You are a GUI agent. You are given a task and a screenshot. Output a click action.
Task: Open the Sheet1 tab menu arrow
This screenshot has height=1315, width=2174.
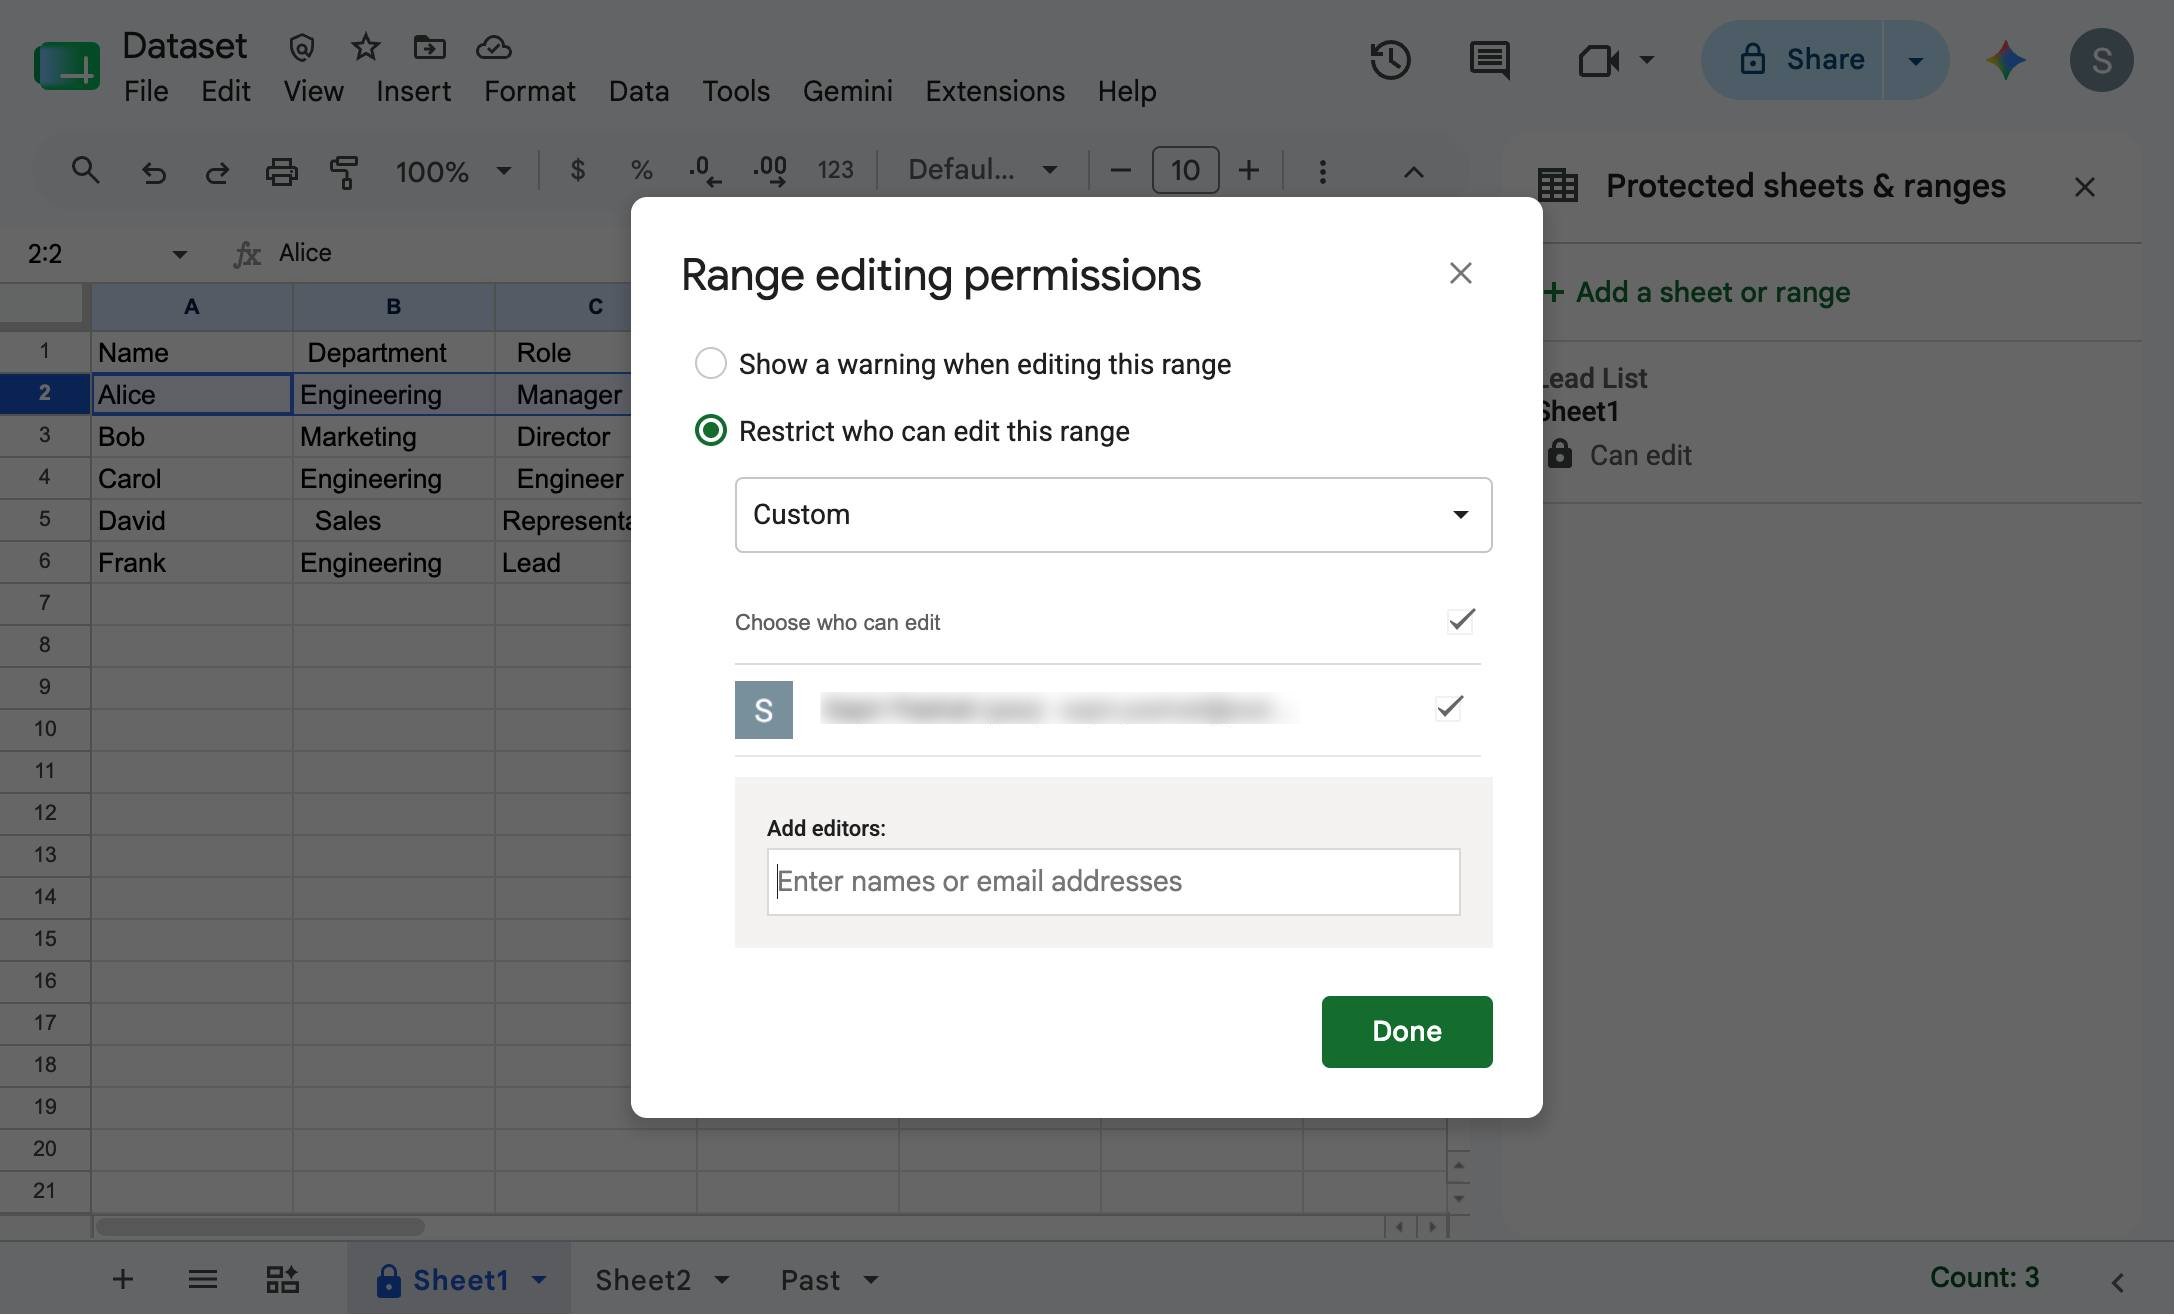tap(539, 1280)
